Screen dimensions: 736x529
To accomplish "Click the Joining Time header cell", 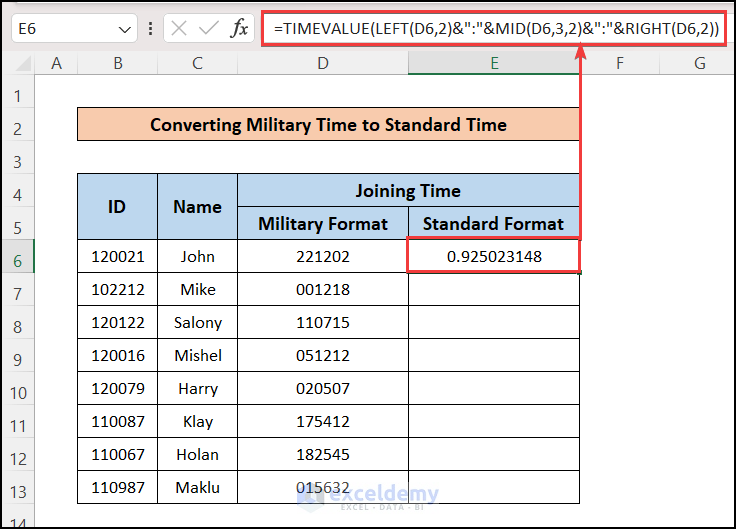I will point(408,191).
